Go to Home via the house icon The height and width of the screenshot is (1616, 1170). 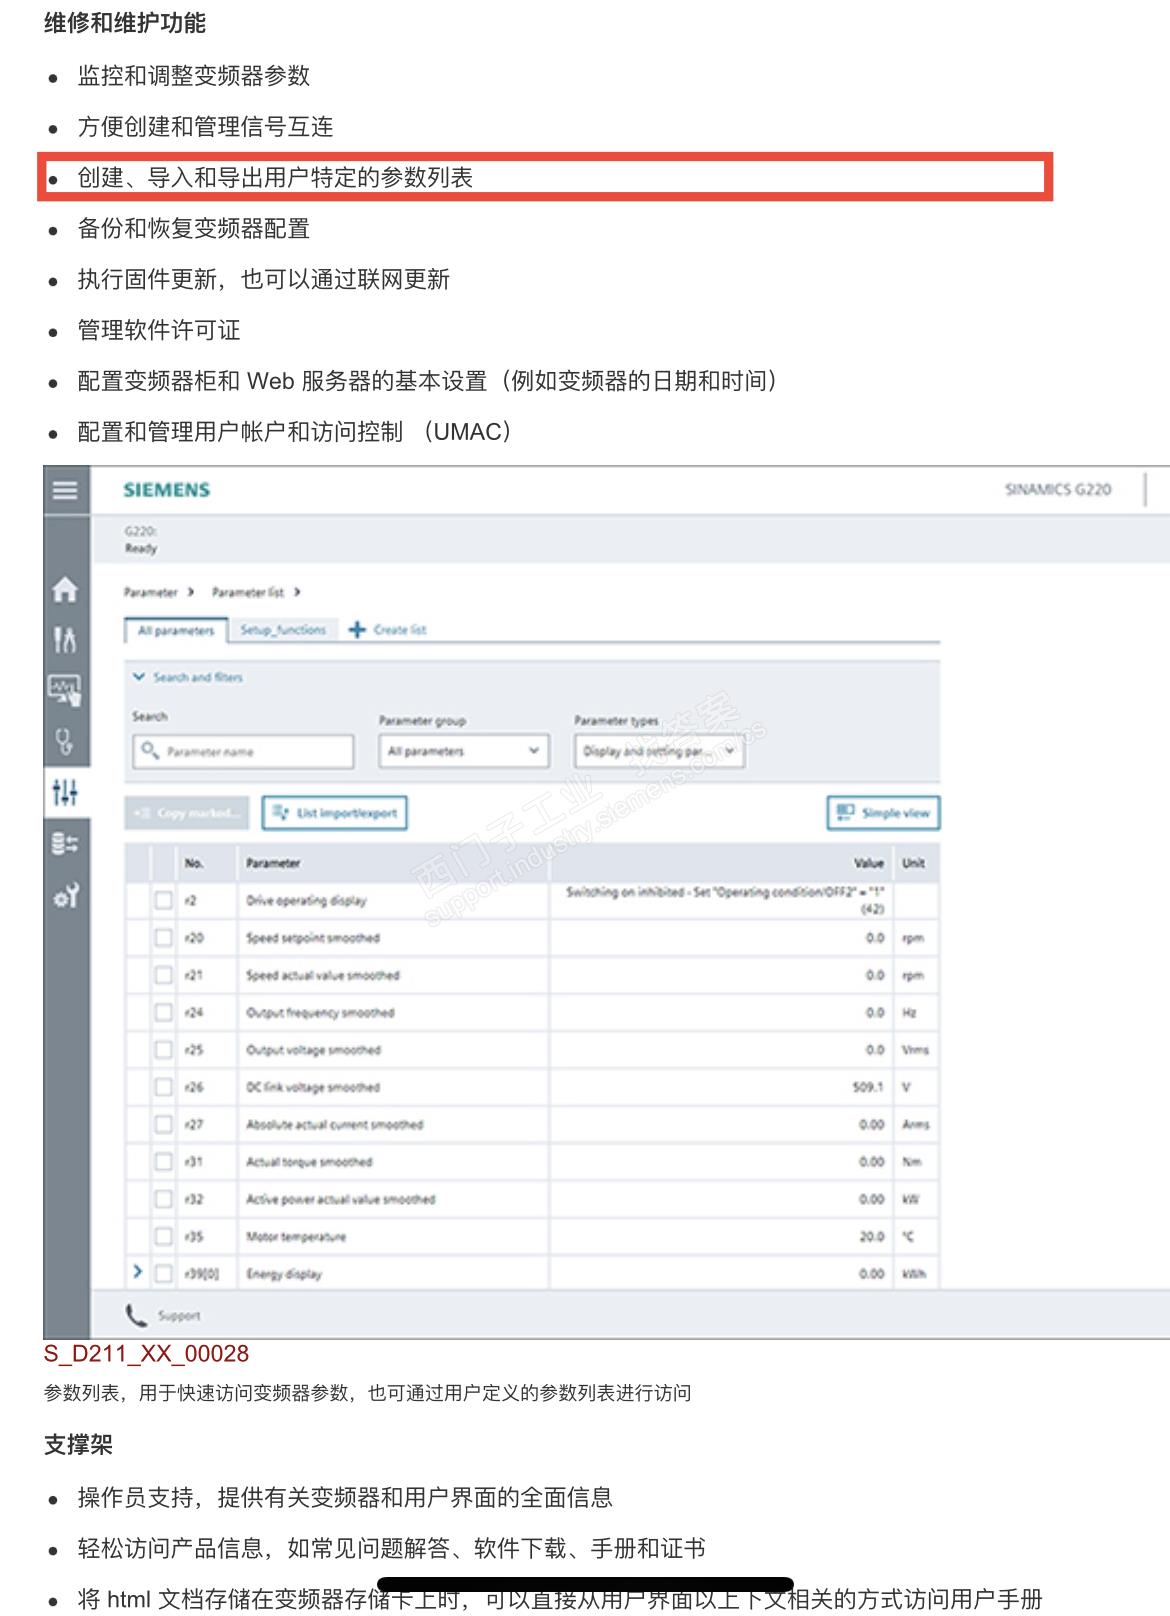(x=65, y=589)
